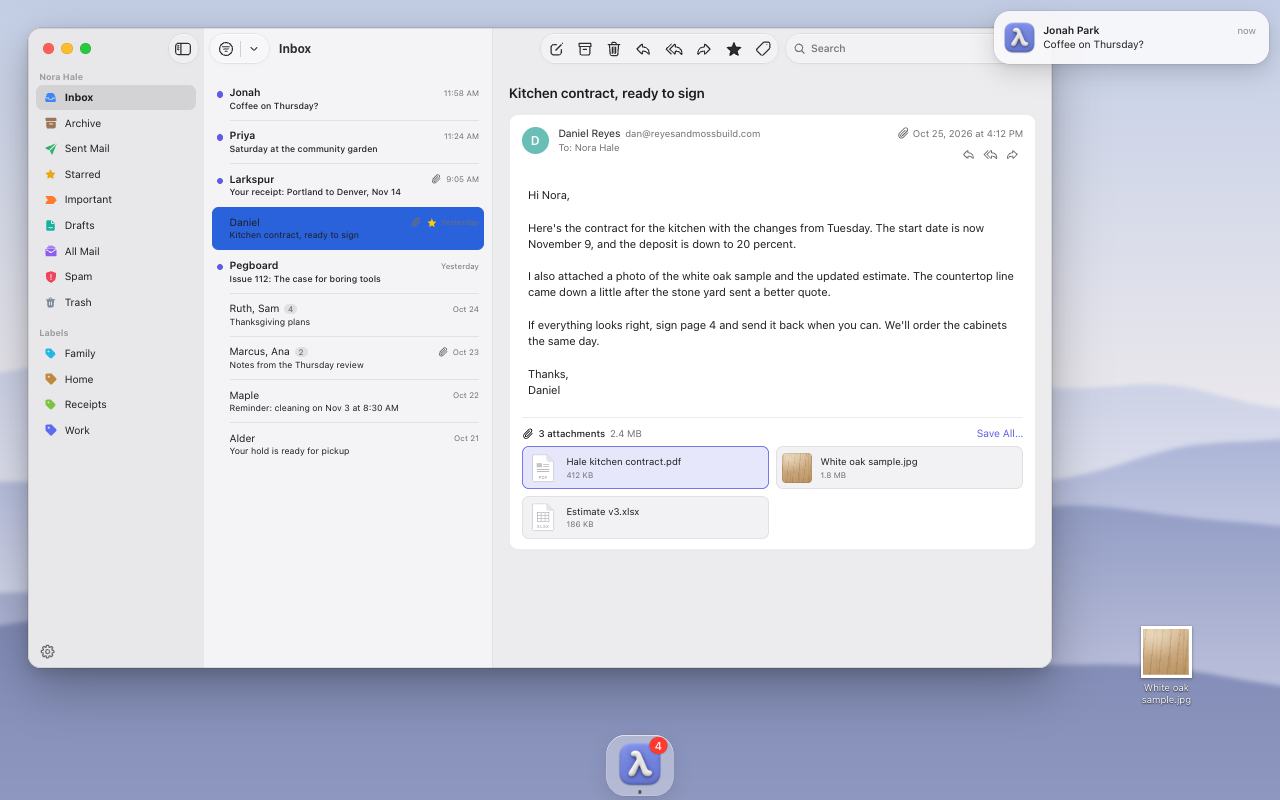Toggle the star on Daniel's list row

(432, 223)
